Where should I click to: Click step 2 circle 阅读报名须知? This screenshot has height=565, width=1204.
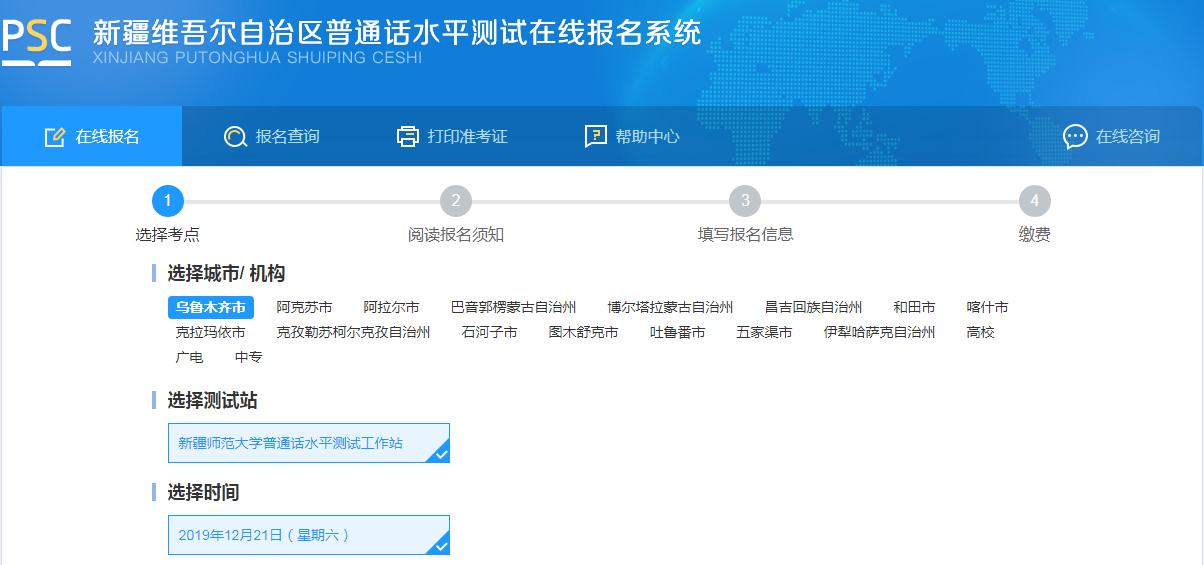(x=456, y=201)
